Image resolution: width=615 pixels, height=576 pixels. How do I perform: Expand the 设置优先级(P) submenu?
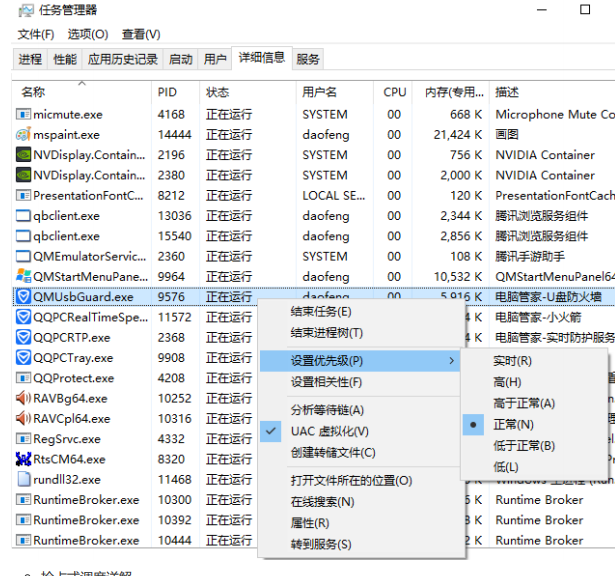point(360,361)
